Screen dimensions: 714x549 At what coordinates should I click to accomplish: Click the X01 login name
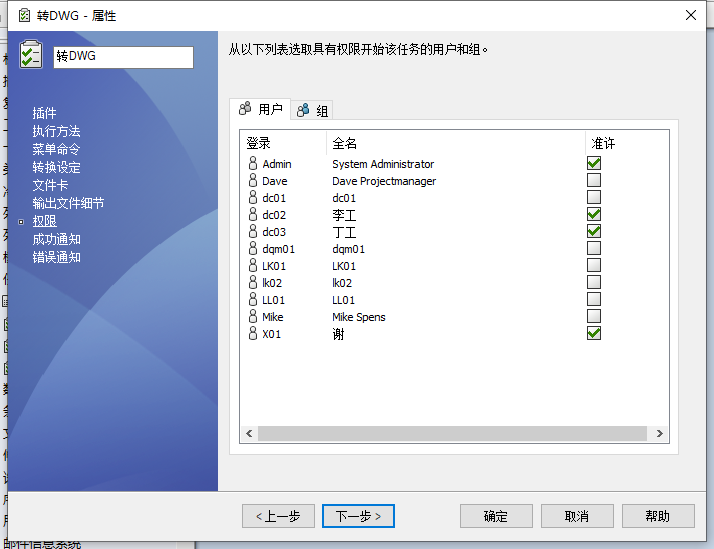point(271,334)
